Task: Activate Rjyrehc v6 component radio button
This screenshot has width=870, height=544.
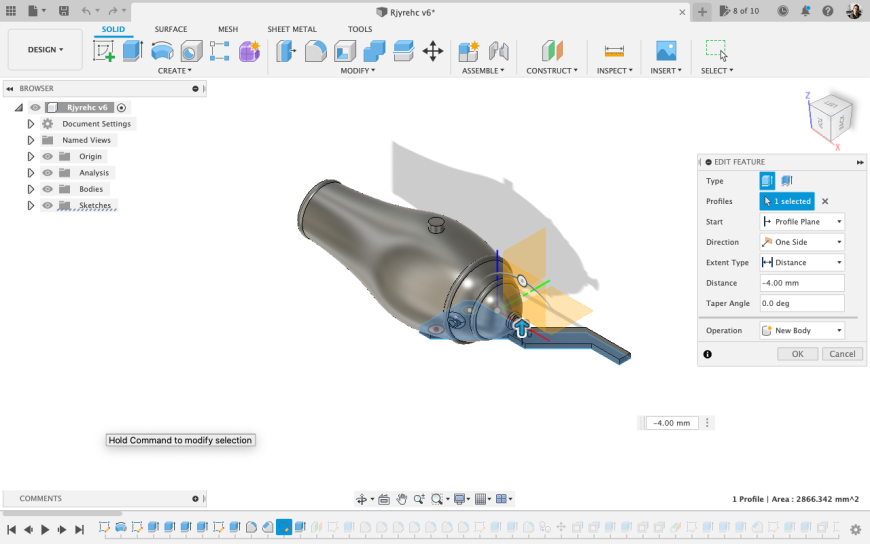Action: [122, 108]
